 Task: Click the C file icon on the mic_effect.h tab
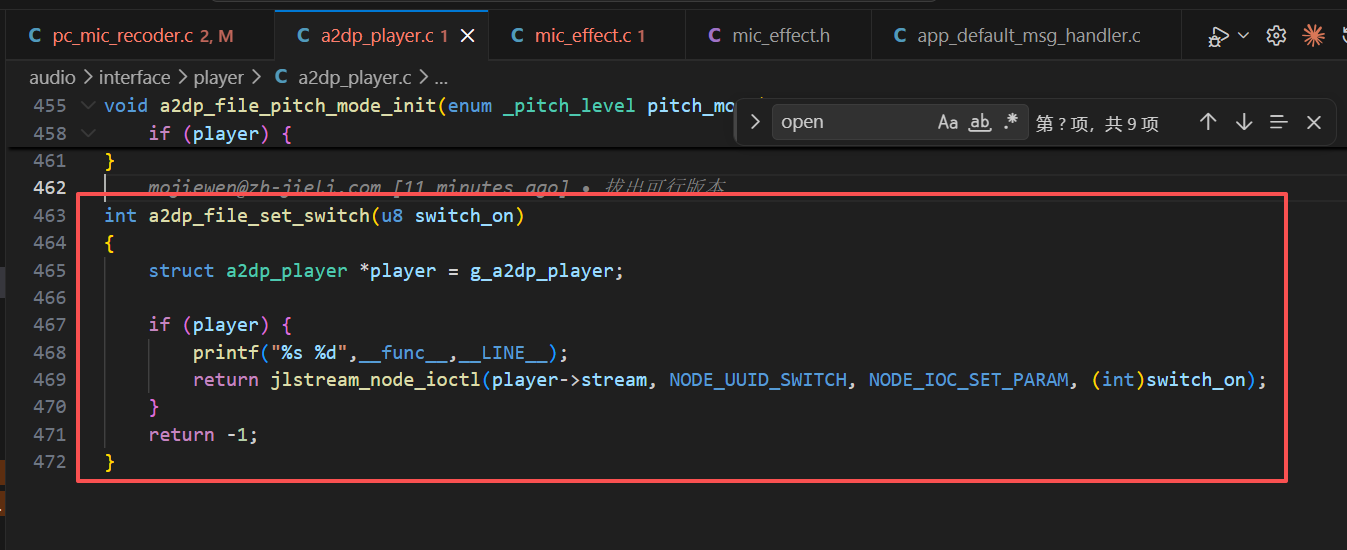tap(714, 36)
